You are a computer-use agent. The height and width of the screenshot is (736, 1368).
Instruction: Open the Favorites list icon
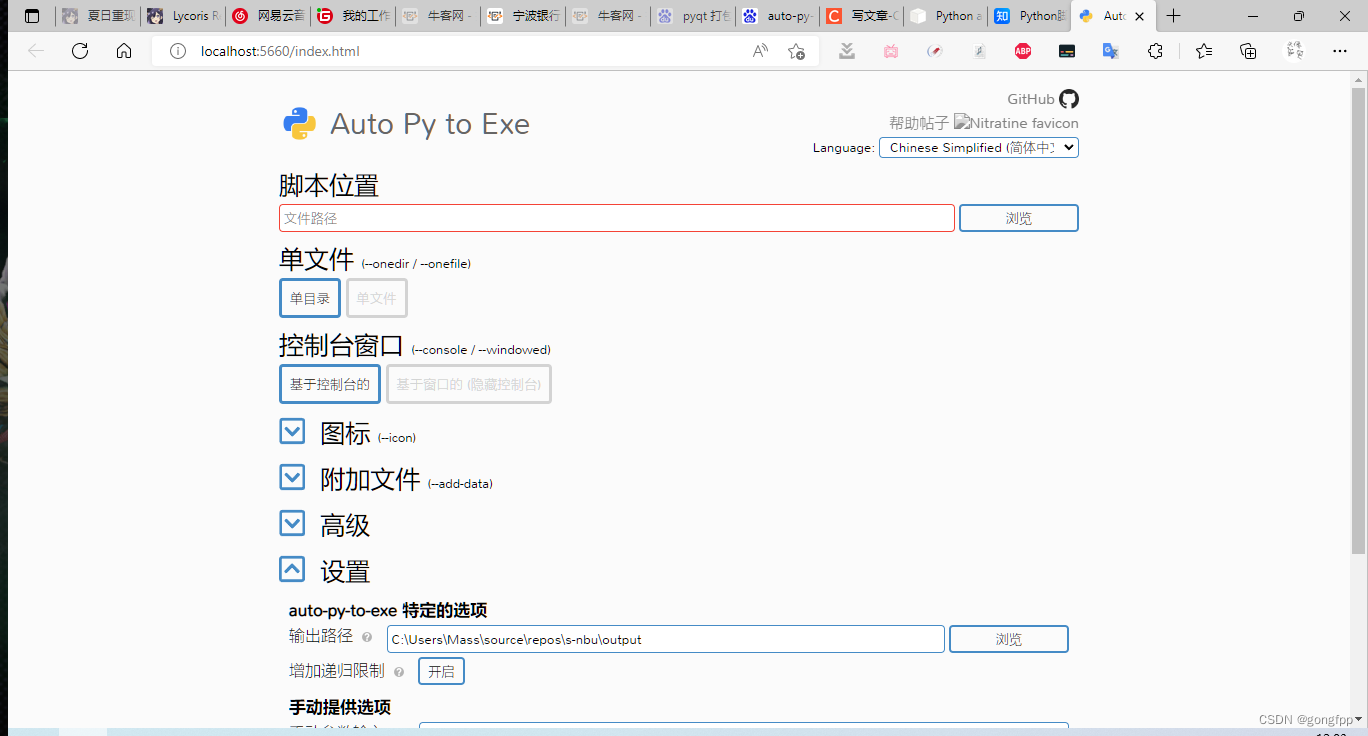click(1204, 51)
